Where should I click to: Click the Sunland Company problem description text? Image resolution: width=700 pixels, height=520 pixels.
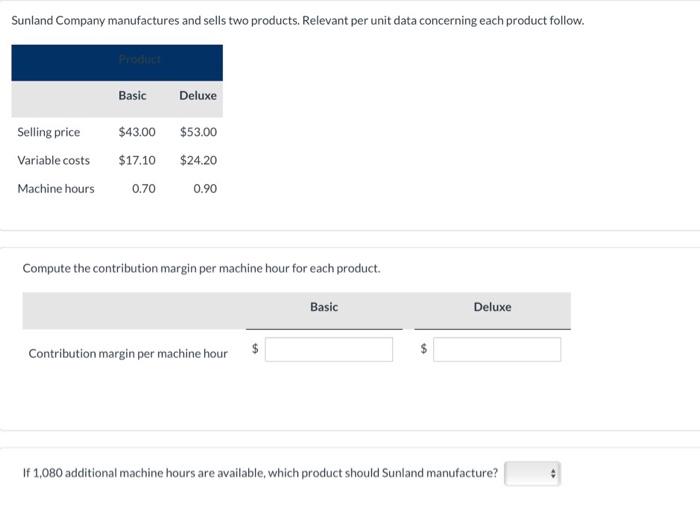coord(297,20)
